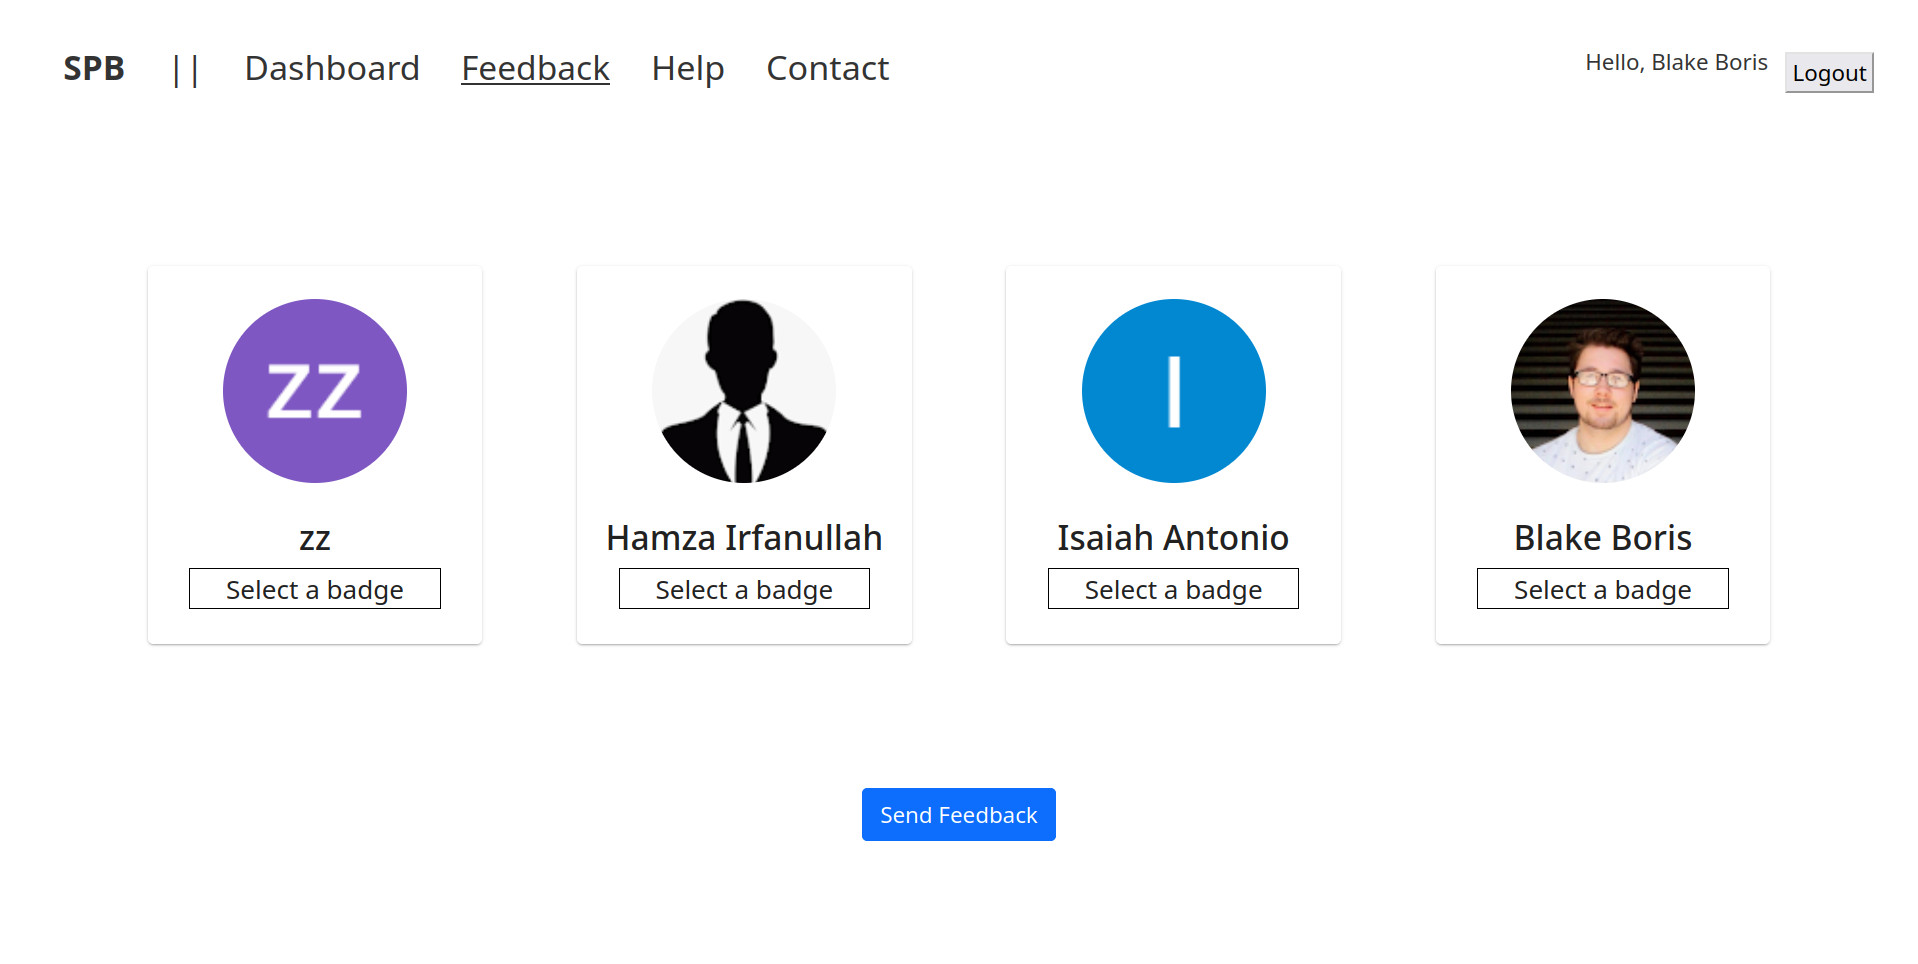Click the Isaiah Antonio name label

pyautogui.click(x=1173, y=538)
